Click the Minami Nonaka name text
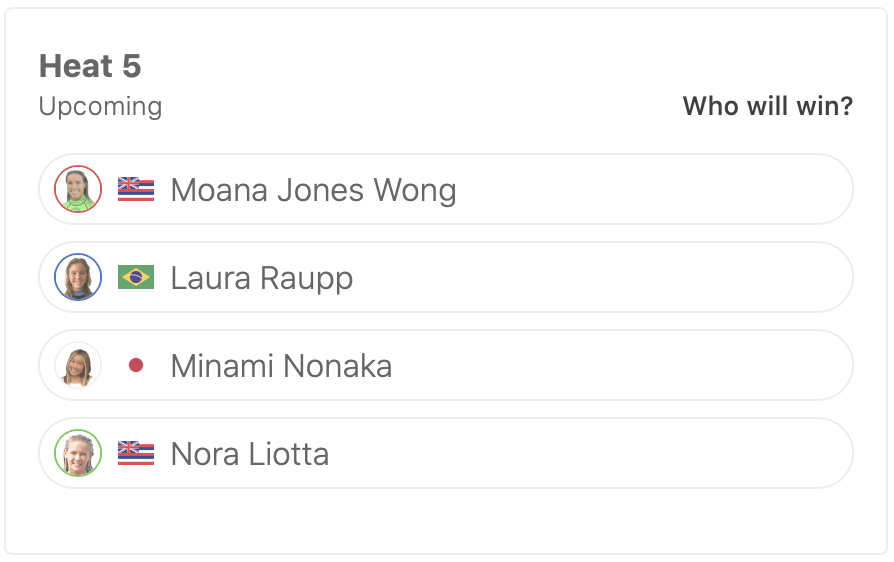The image size is (894, 562). pos(281,366)
